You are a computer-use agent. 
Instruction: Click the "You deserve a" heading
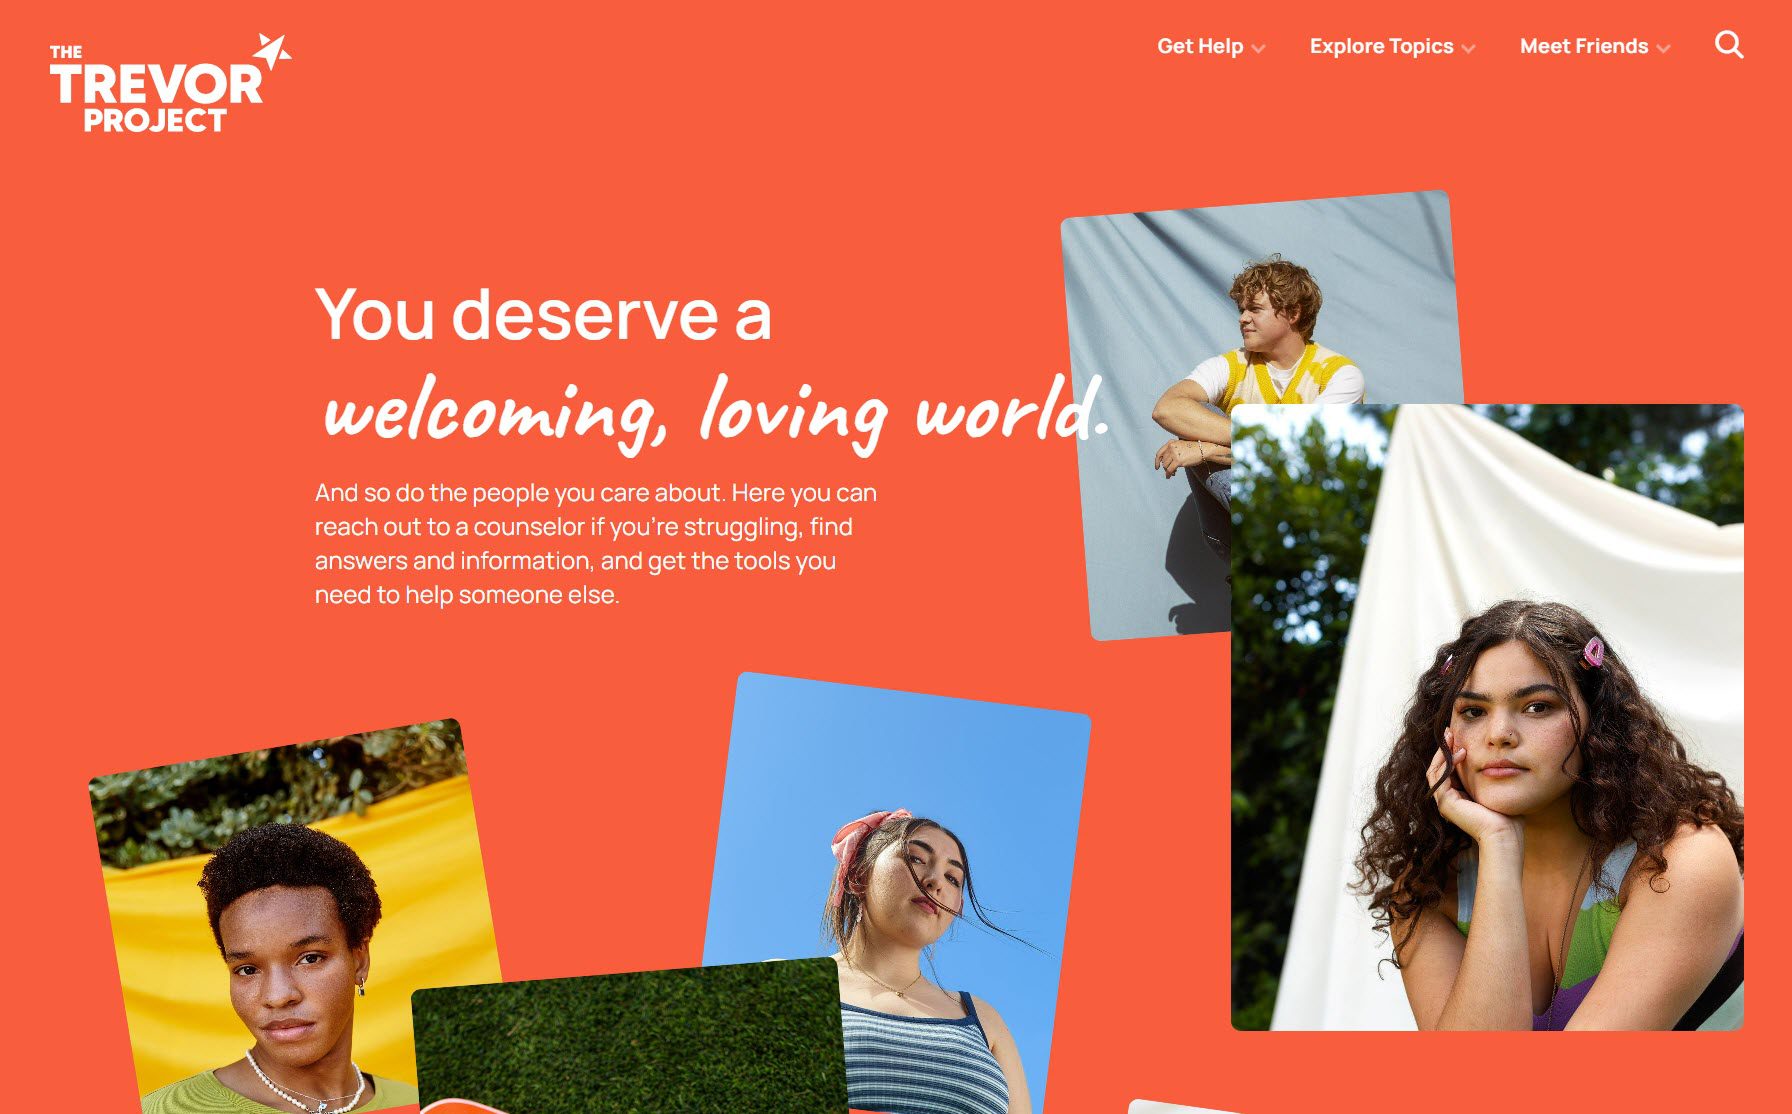coord(543,314)
